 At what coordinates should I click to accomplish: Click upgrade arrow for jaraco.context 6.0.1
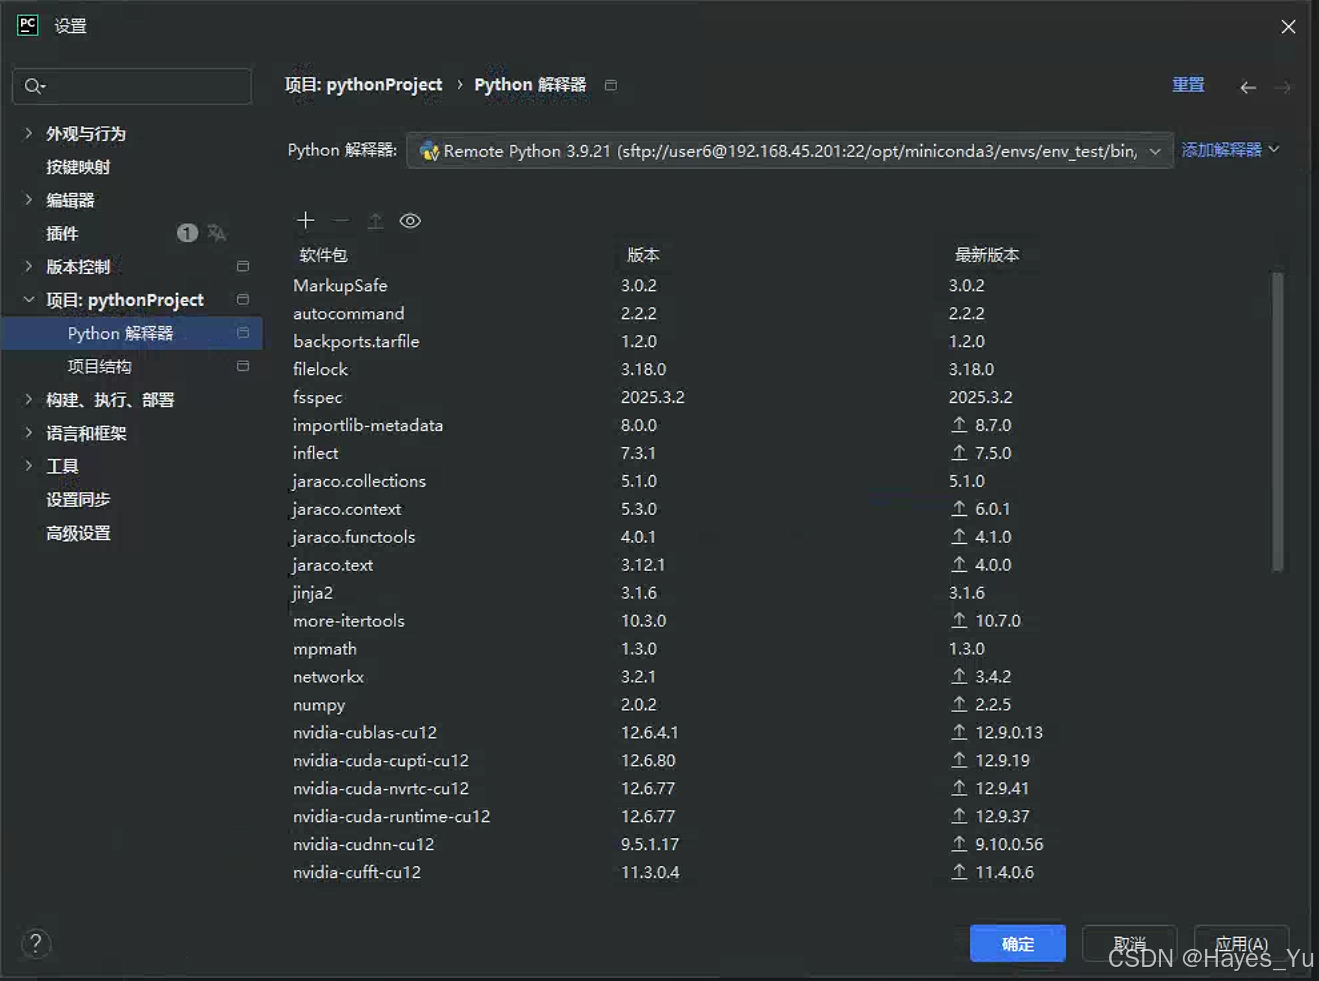[959, 509]
